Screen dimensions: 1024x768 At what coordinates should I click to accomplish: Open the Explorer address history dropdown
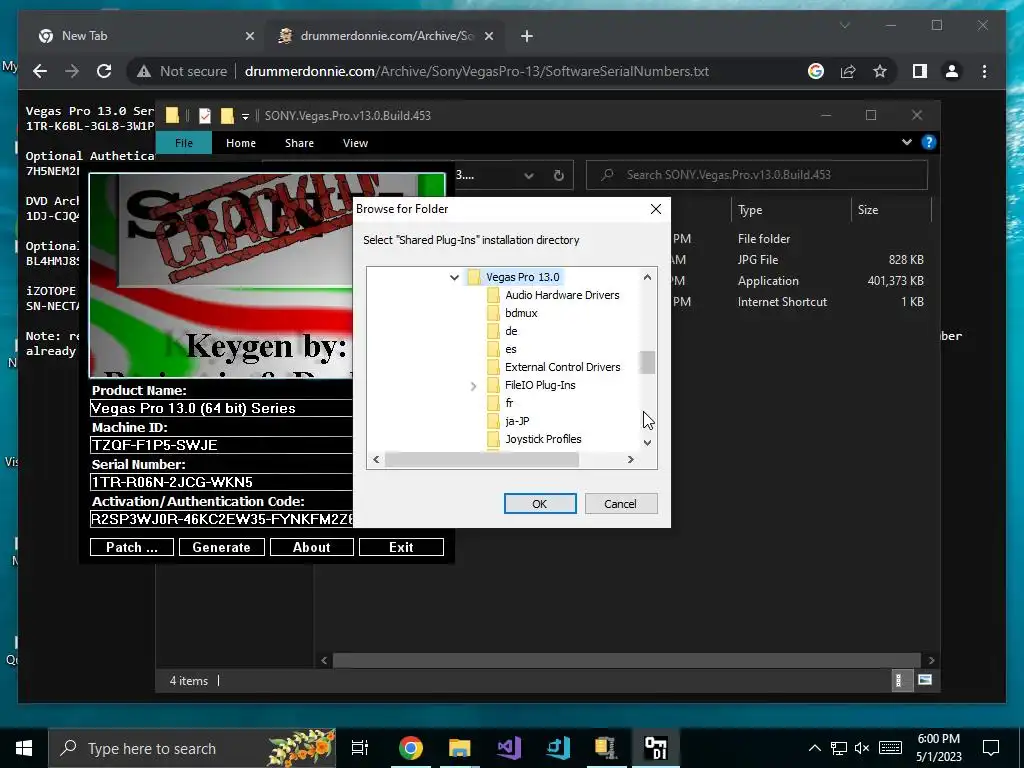529,175
